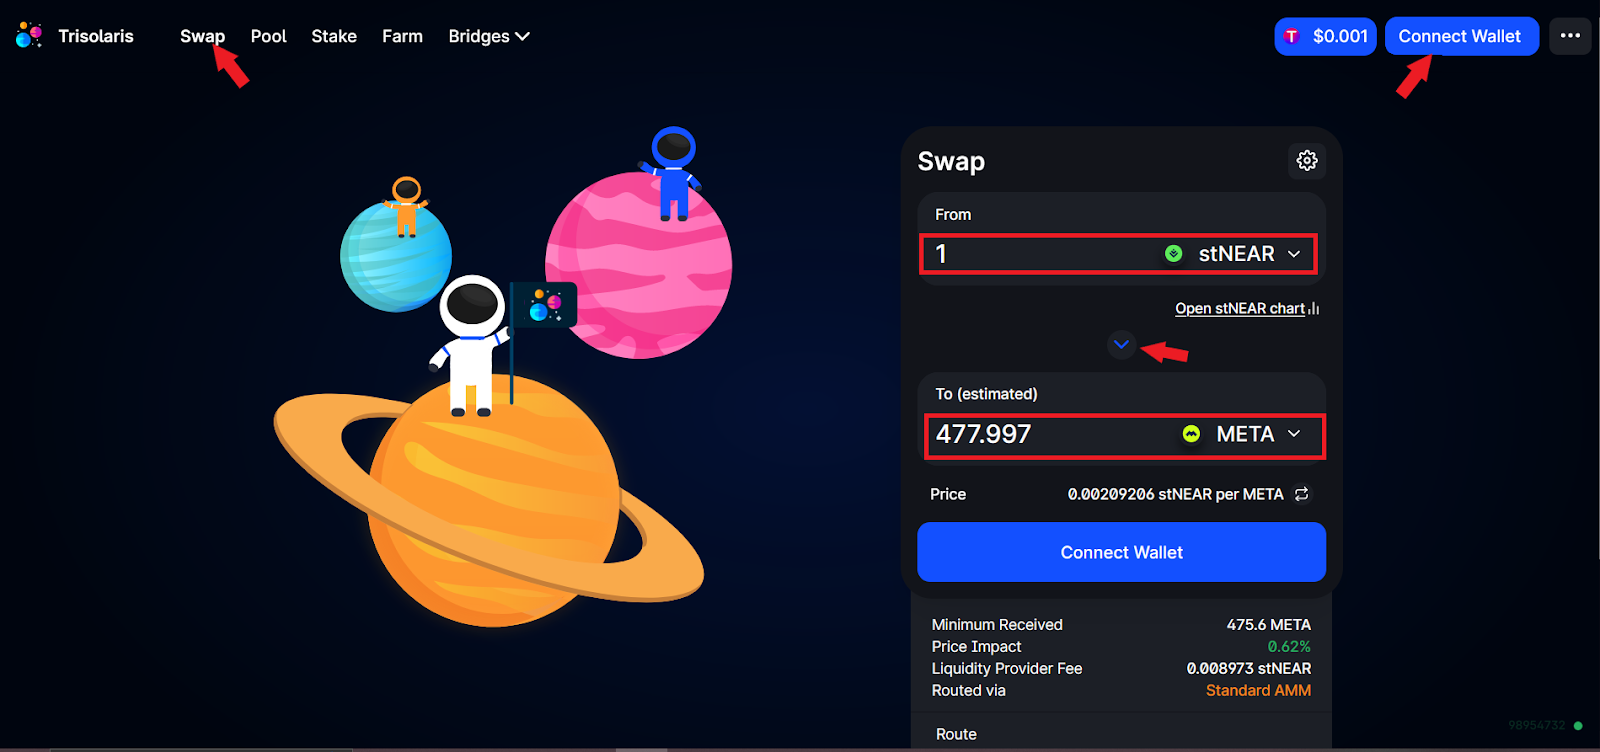This screenshot has height=752, width=1600.
Task: Click the 475.6 META minimum received value
Action: coord(1268,624)
